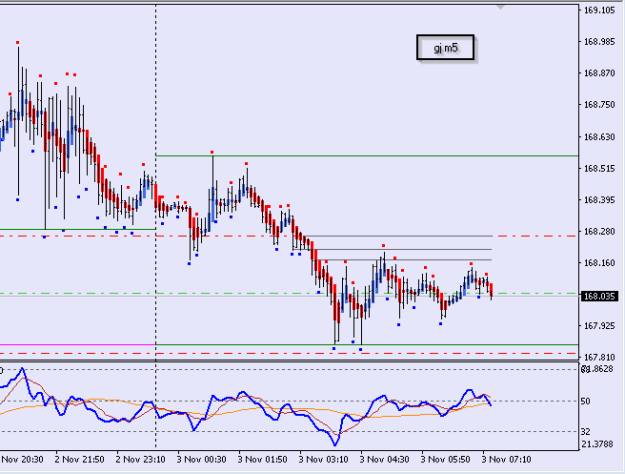625x474 pixels.
Task: Click indicator minimum value 21.3788
Action: click(597, 444)
